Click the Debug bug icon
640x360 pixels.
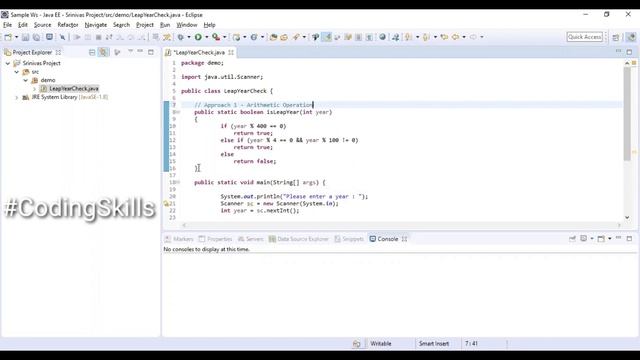click(x=180, y=37)
